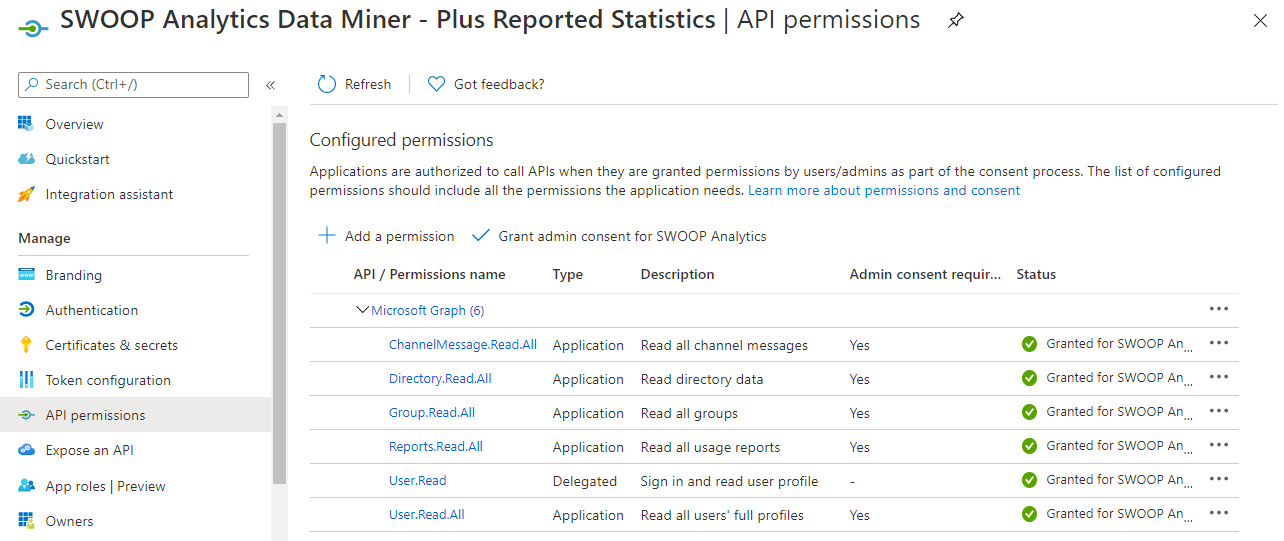Open ChannelMessage.Read.All permission link
Viewport: 1284px width, 541px height.
tap(463, 344)
